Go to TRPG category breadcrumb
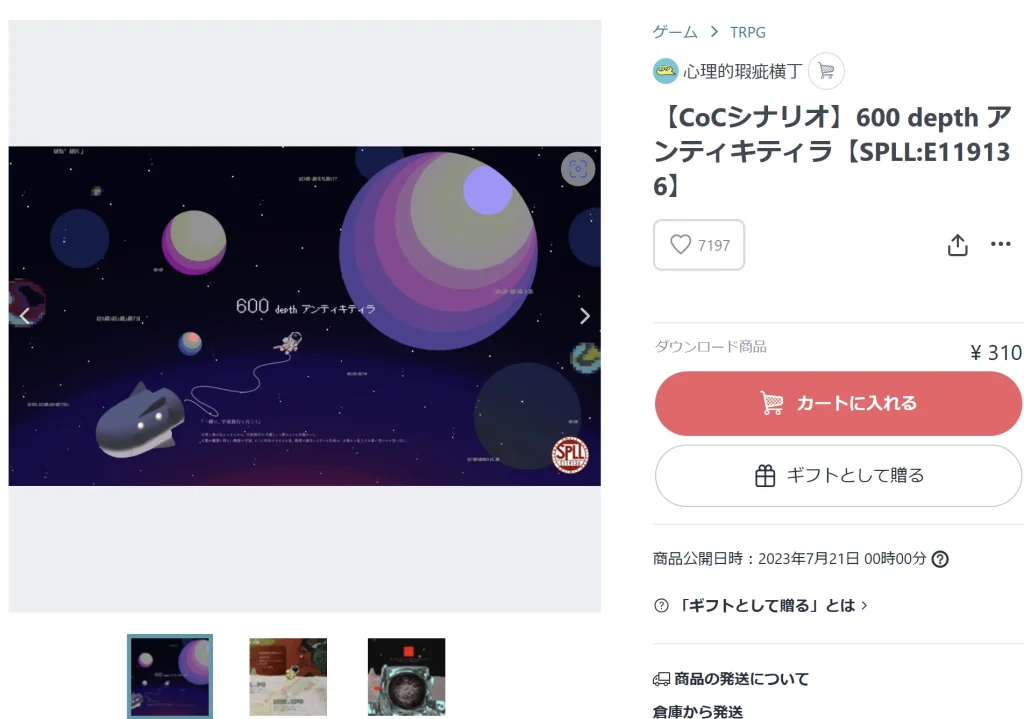Image resolution: width=1024 pixels, height=719 pixels. [x=748, y=32]
